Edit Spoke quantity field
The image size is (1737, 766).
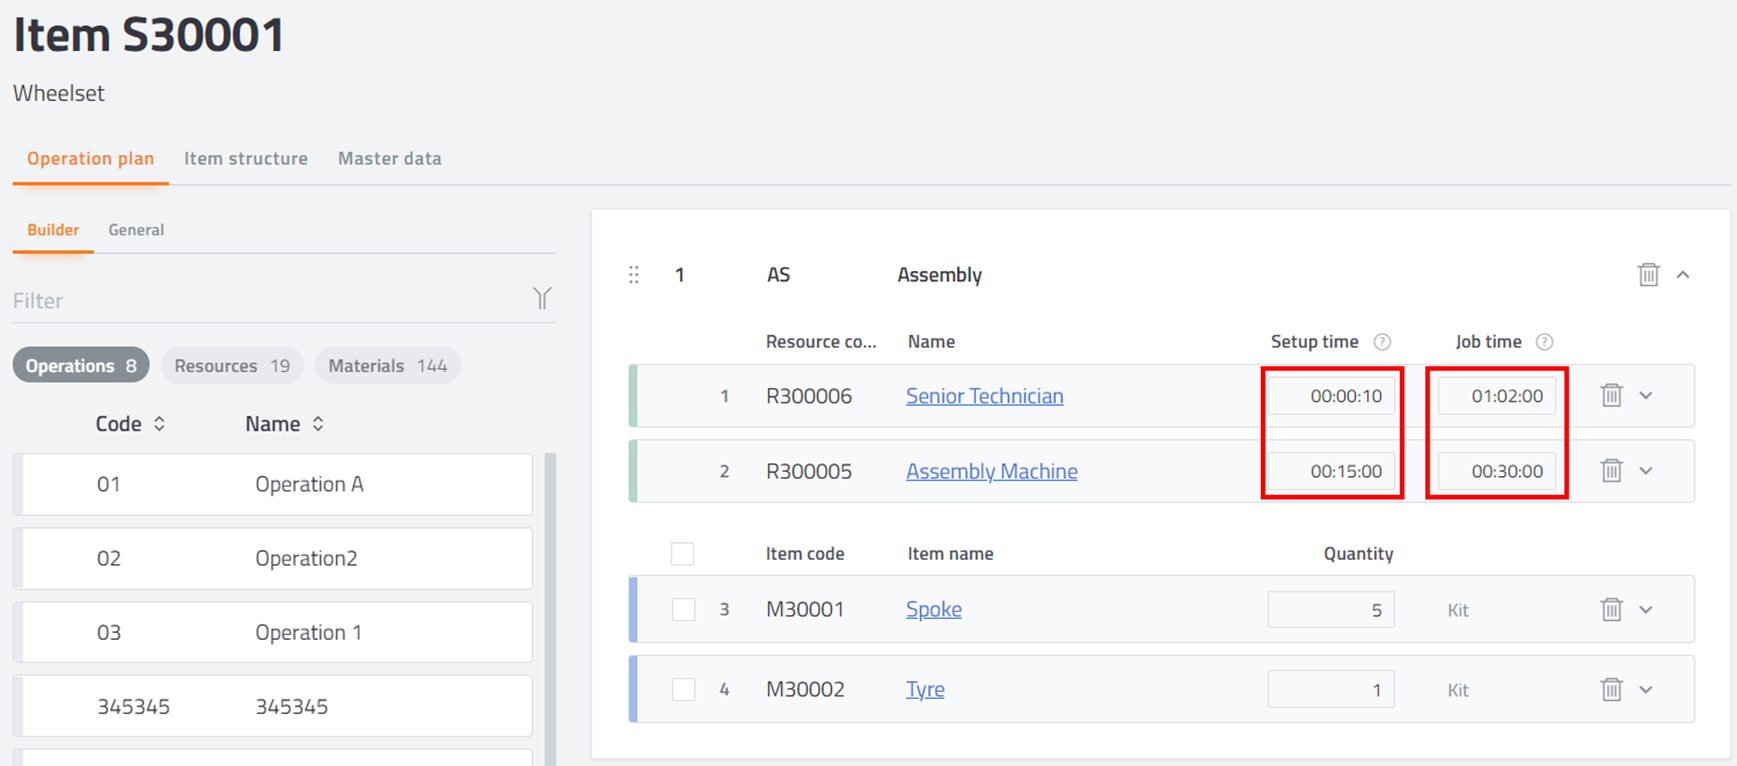[x=1331, y=609]
